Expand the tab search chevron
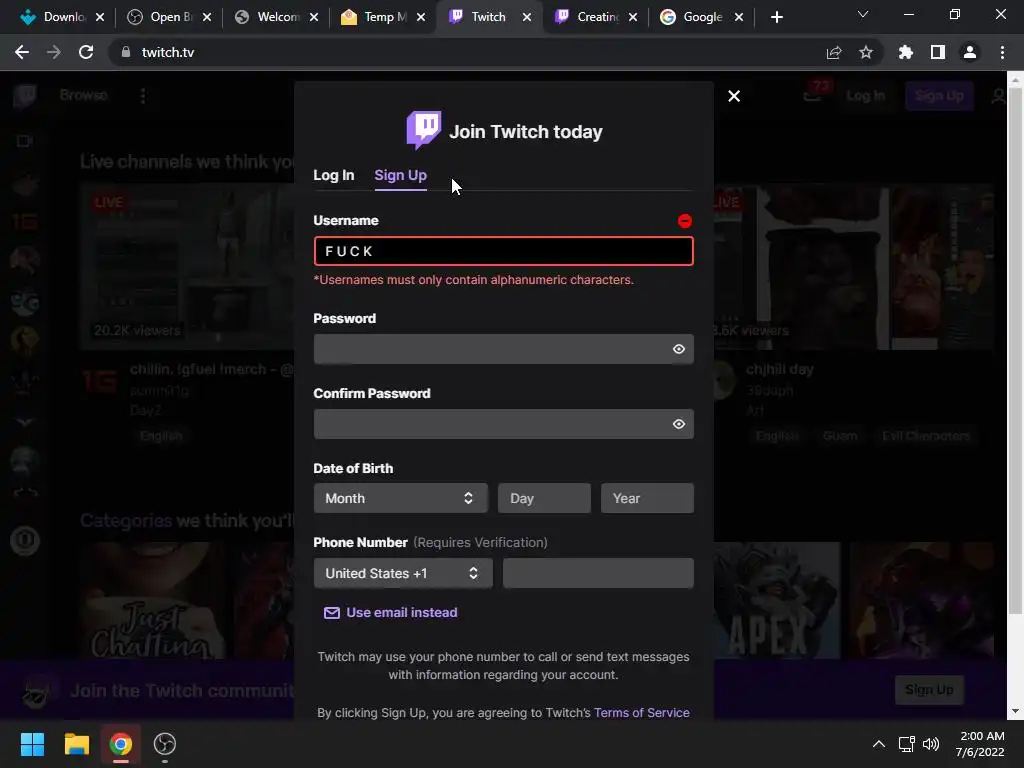This screenshot has width=1024, height=768. click(x=863, y=14)
